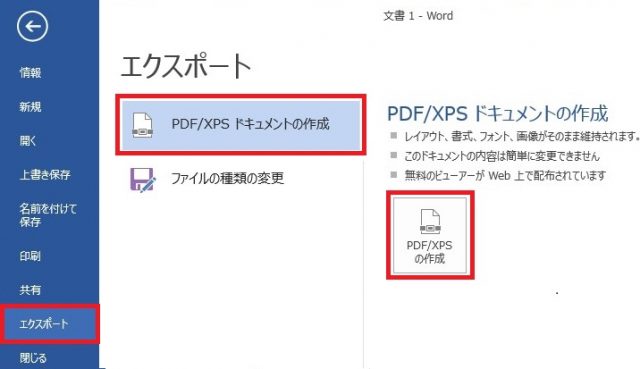
Task: Click the back arrow circle icon
Action: click(x=33, y=27)
